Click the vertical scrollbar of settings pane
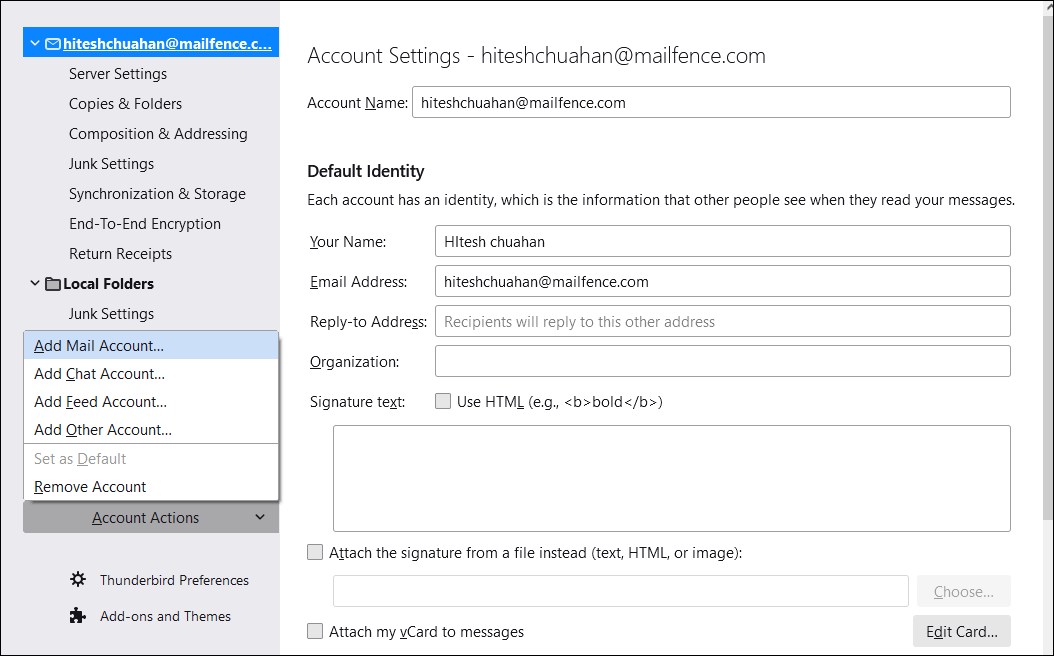Screen dimensions: 1054x656 (1048, 269)
